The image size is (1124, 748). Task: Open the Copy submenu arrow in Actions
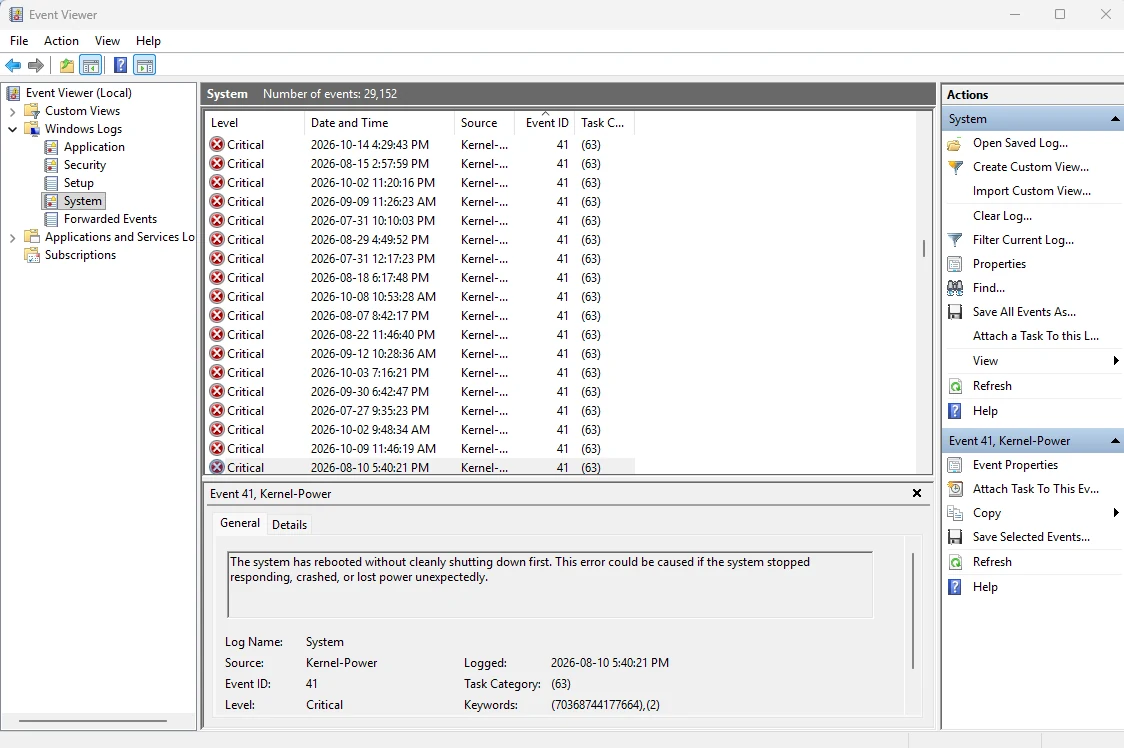(x=1115, y=513)
